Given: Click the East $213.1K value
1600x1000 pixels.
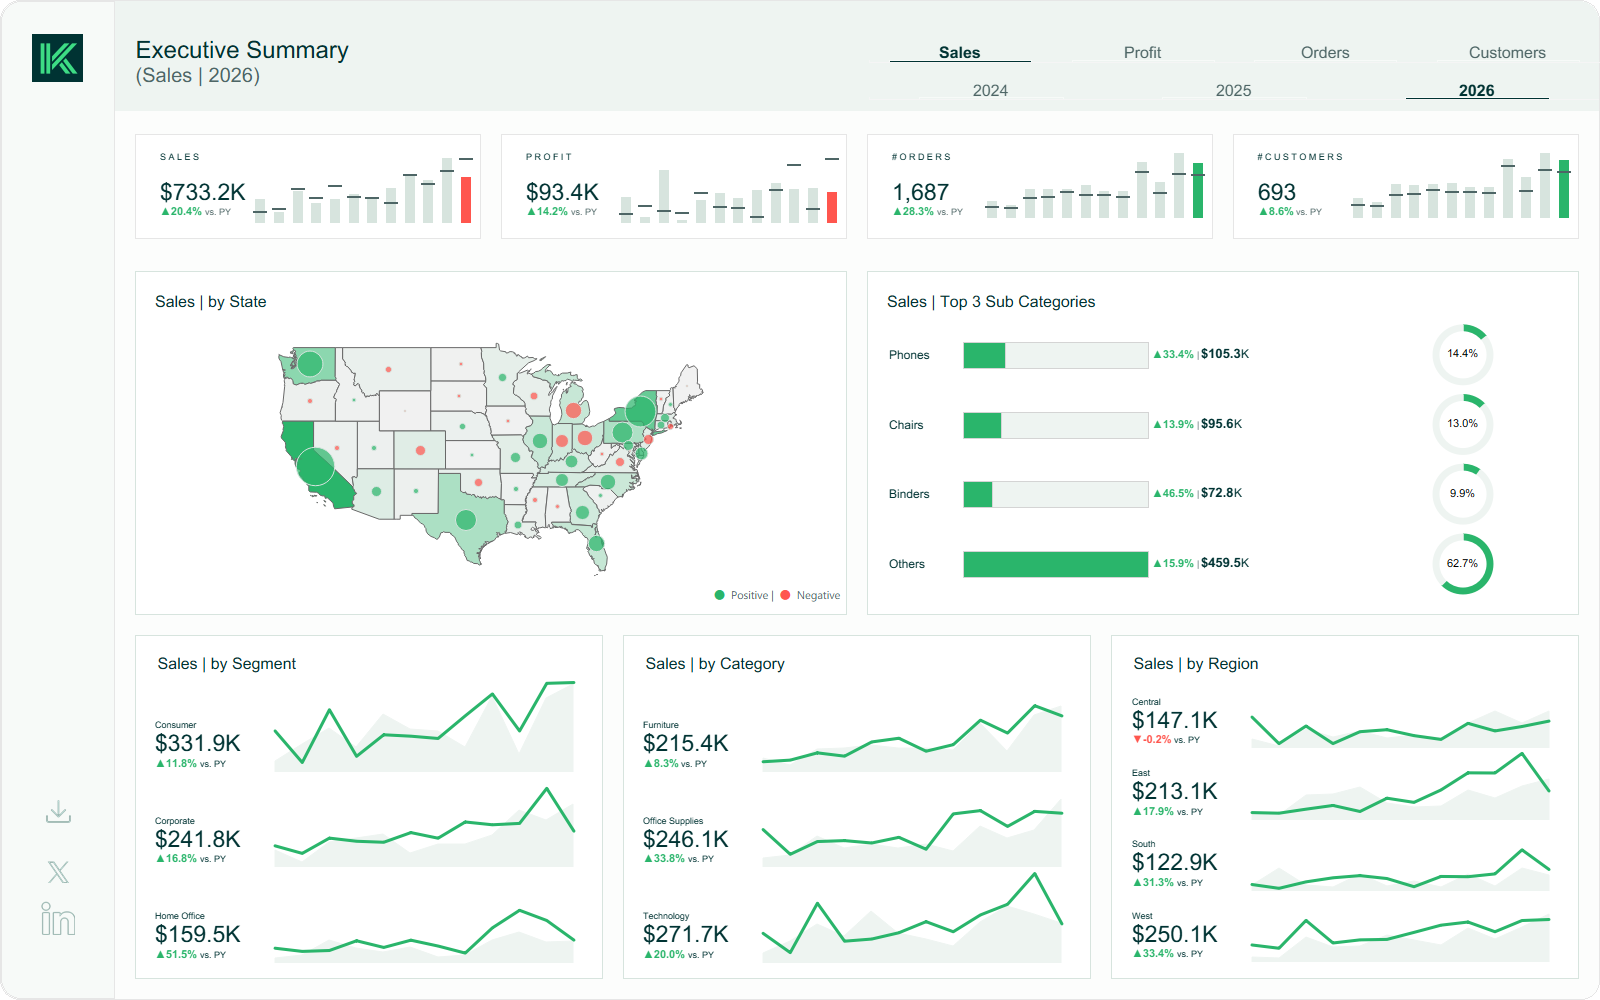Looking at the screenshot, I should click(x=1175, y=791).
